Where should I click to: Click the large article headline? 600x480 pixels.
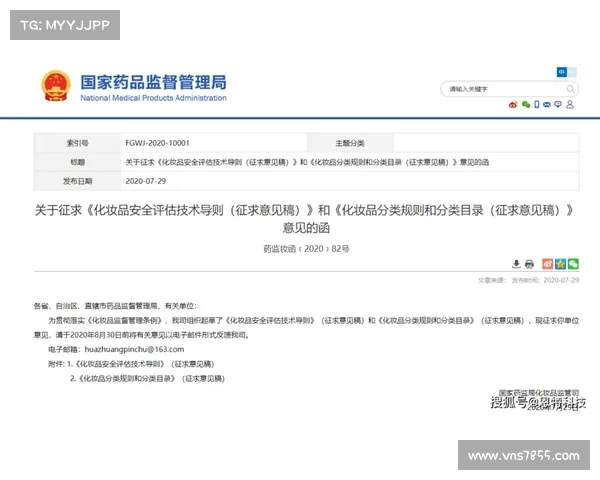(x=305, y=219)
